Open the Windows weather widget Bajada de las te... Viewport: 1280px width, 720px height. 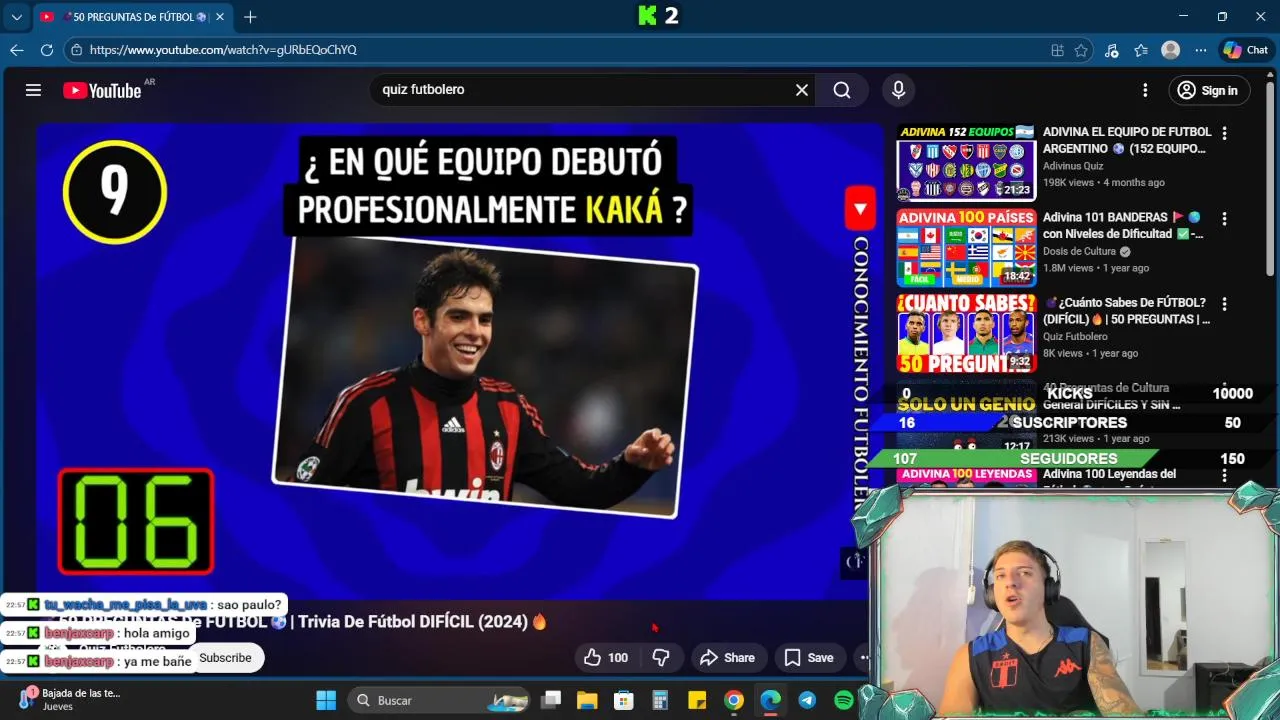coord(70,699)
